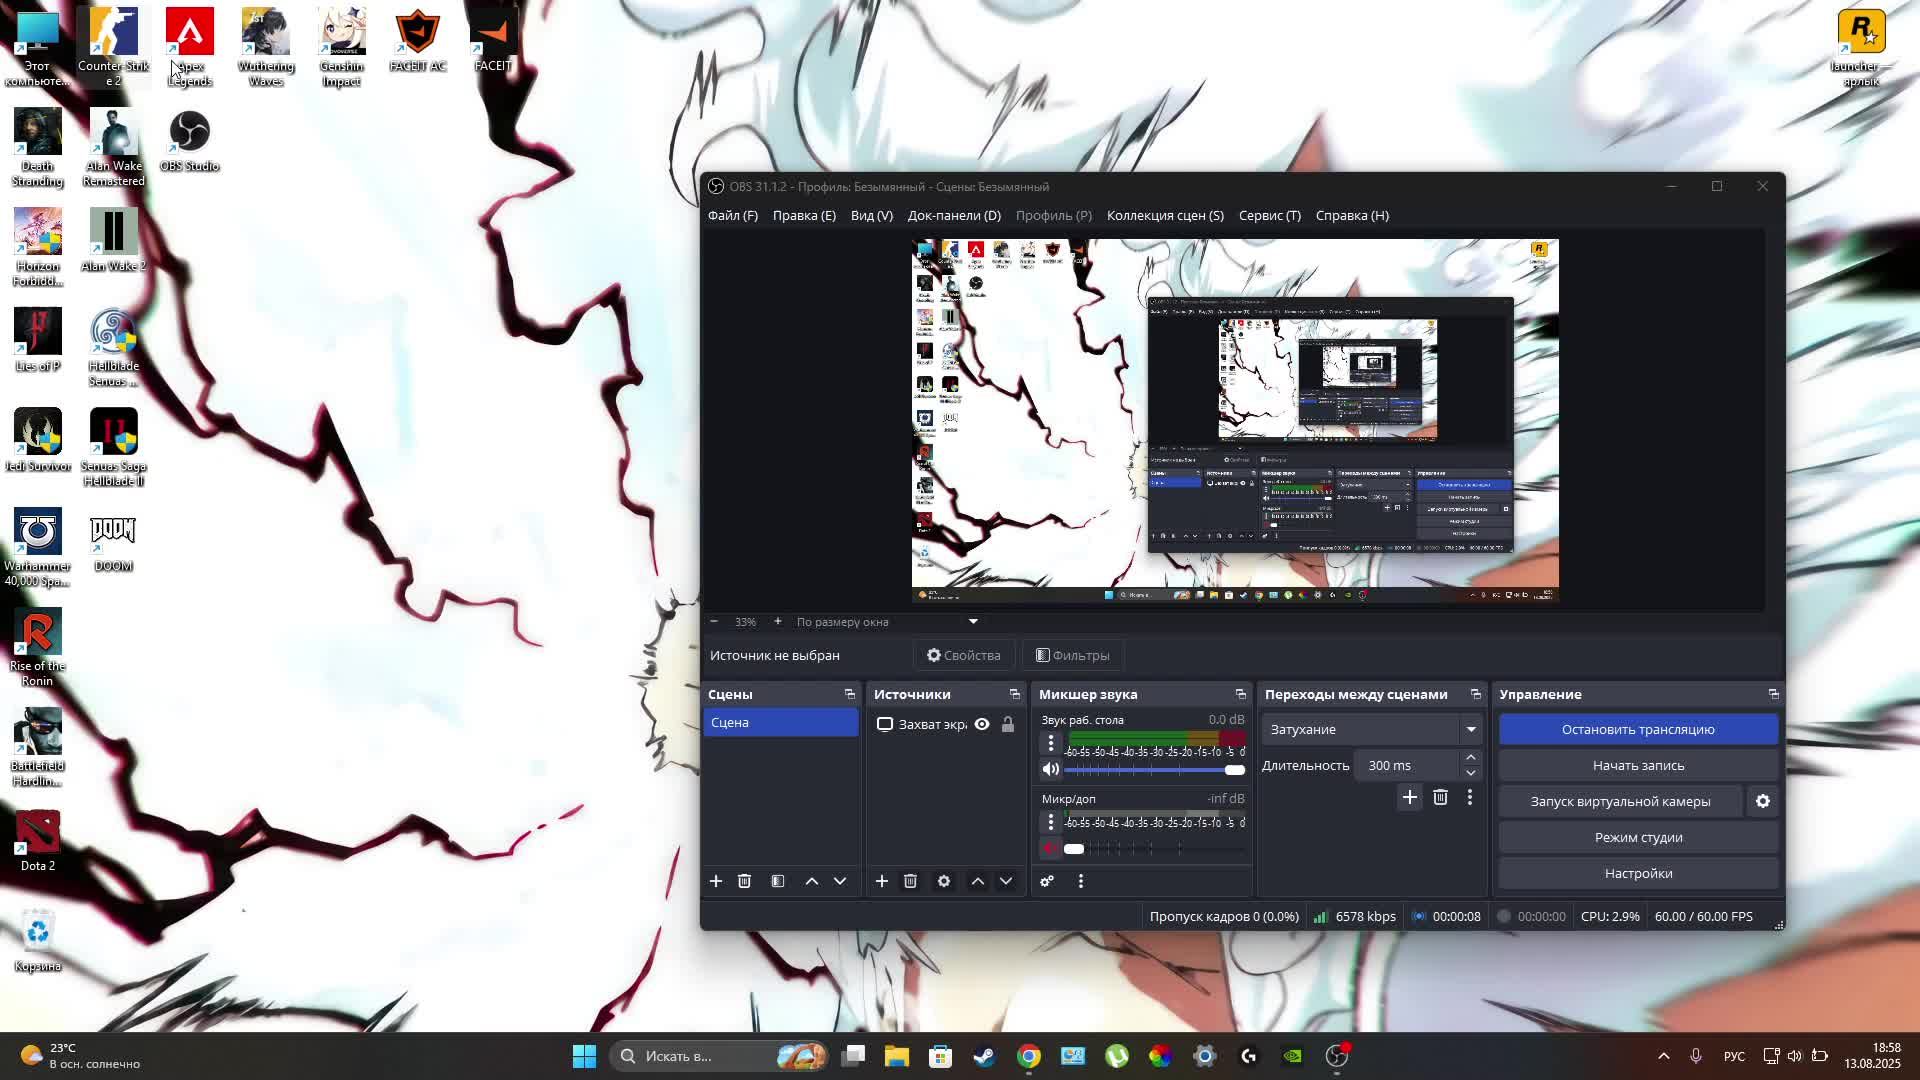Open scene filters icon in Сцены panel
1920x1080 pixels.
click(778, 881)
